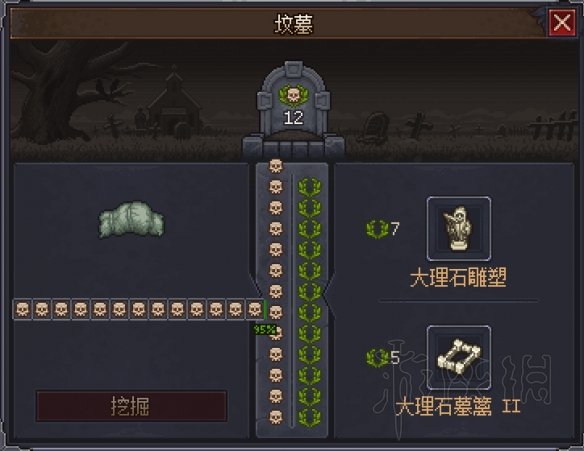Click the first skull in the horizontal row
The width and height of the screenshot is (584, 451).
(22, 309)
